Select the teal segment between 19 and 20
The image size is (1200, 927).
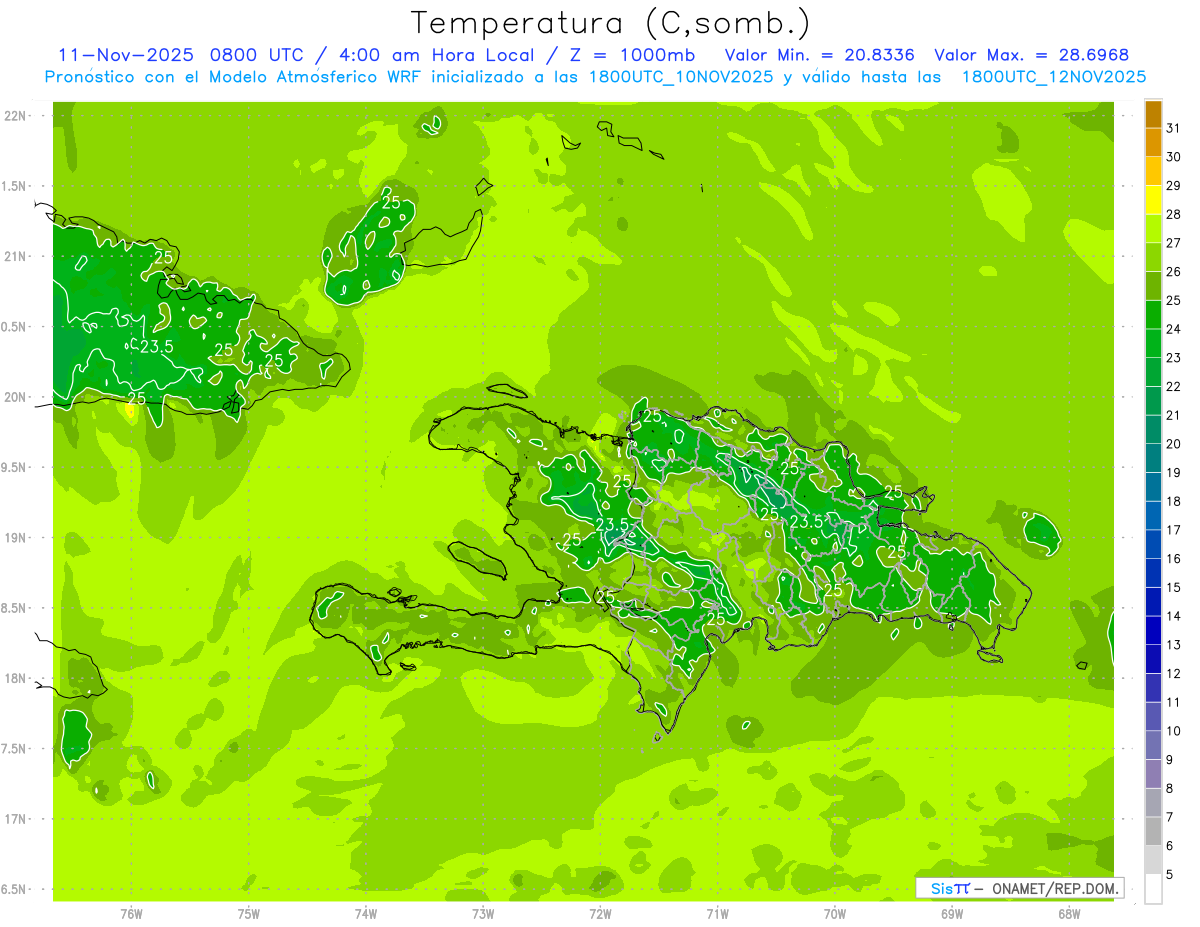tap(1153, 459)
